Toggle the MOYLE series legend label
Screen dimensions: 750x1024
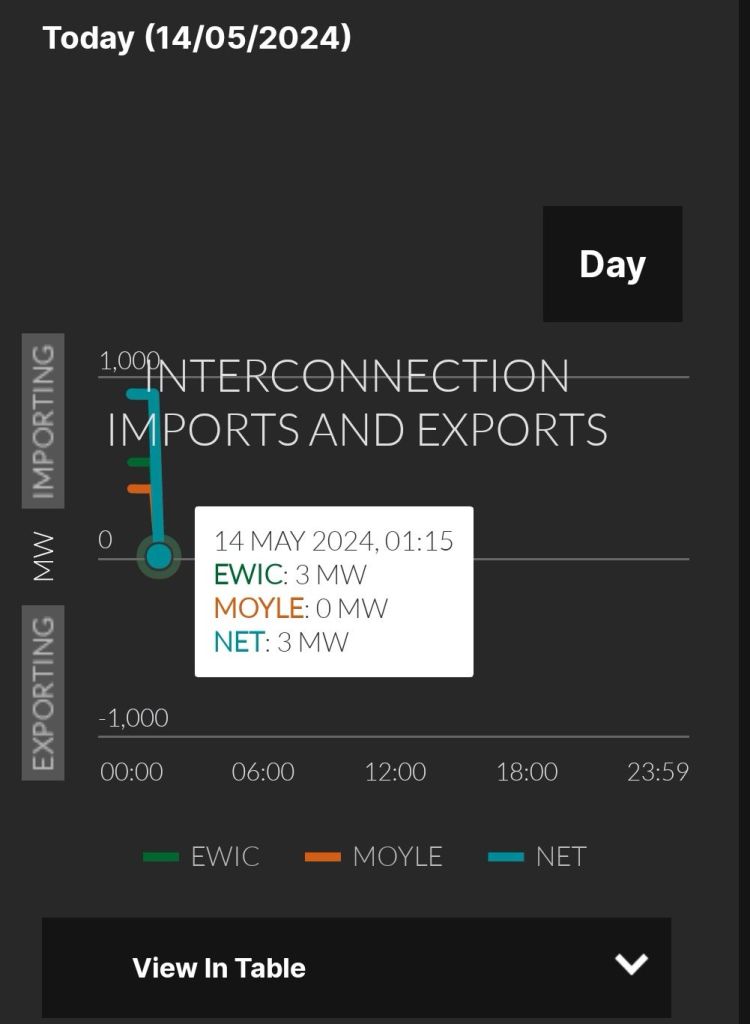(397, 857)
